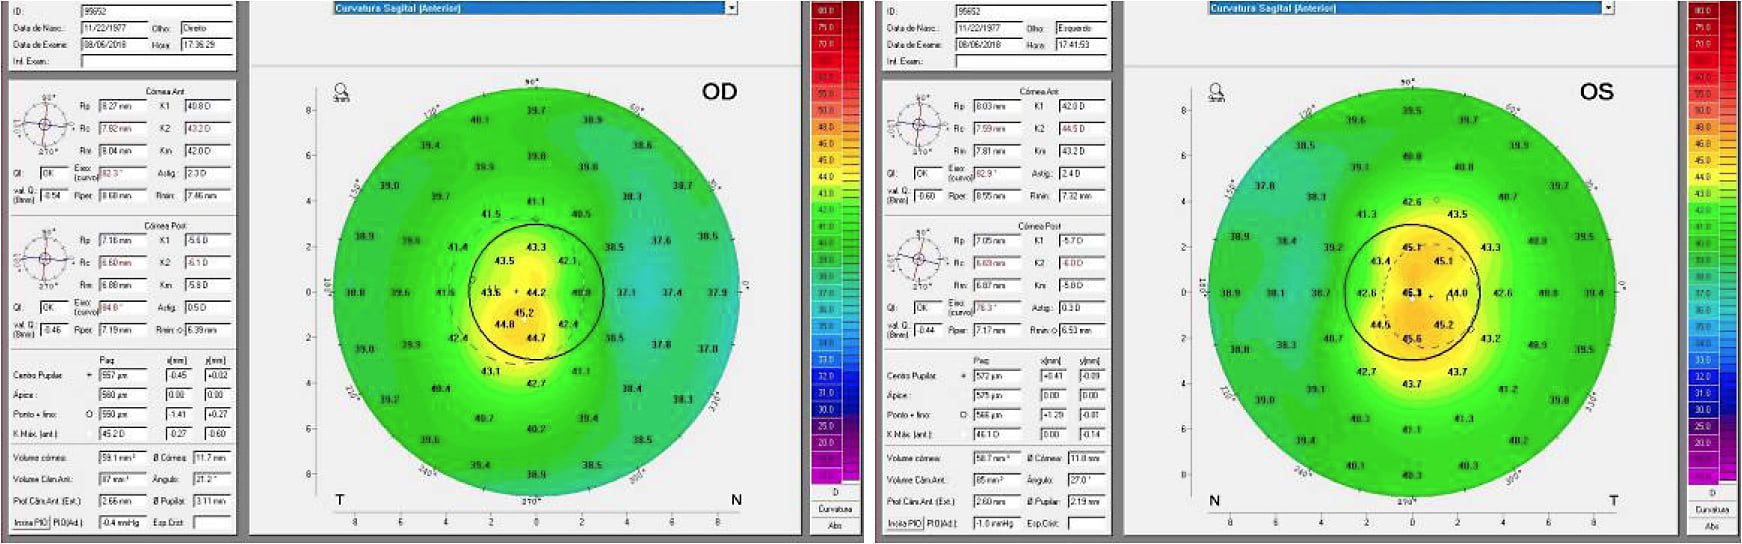Click the central 45.3 value on the OS map
1742x544 pixels.
[x=1411, y=293]
